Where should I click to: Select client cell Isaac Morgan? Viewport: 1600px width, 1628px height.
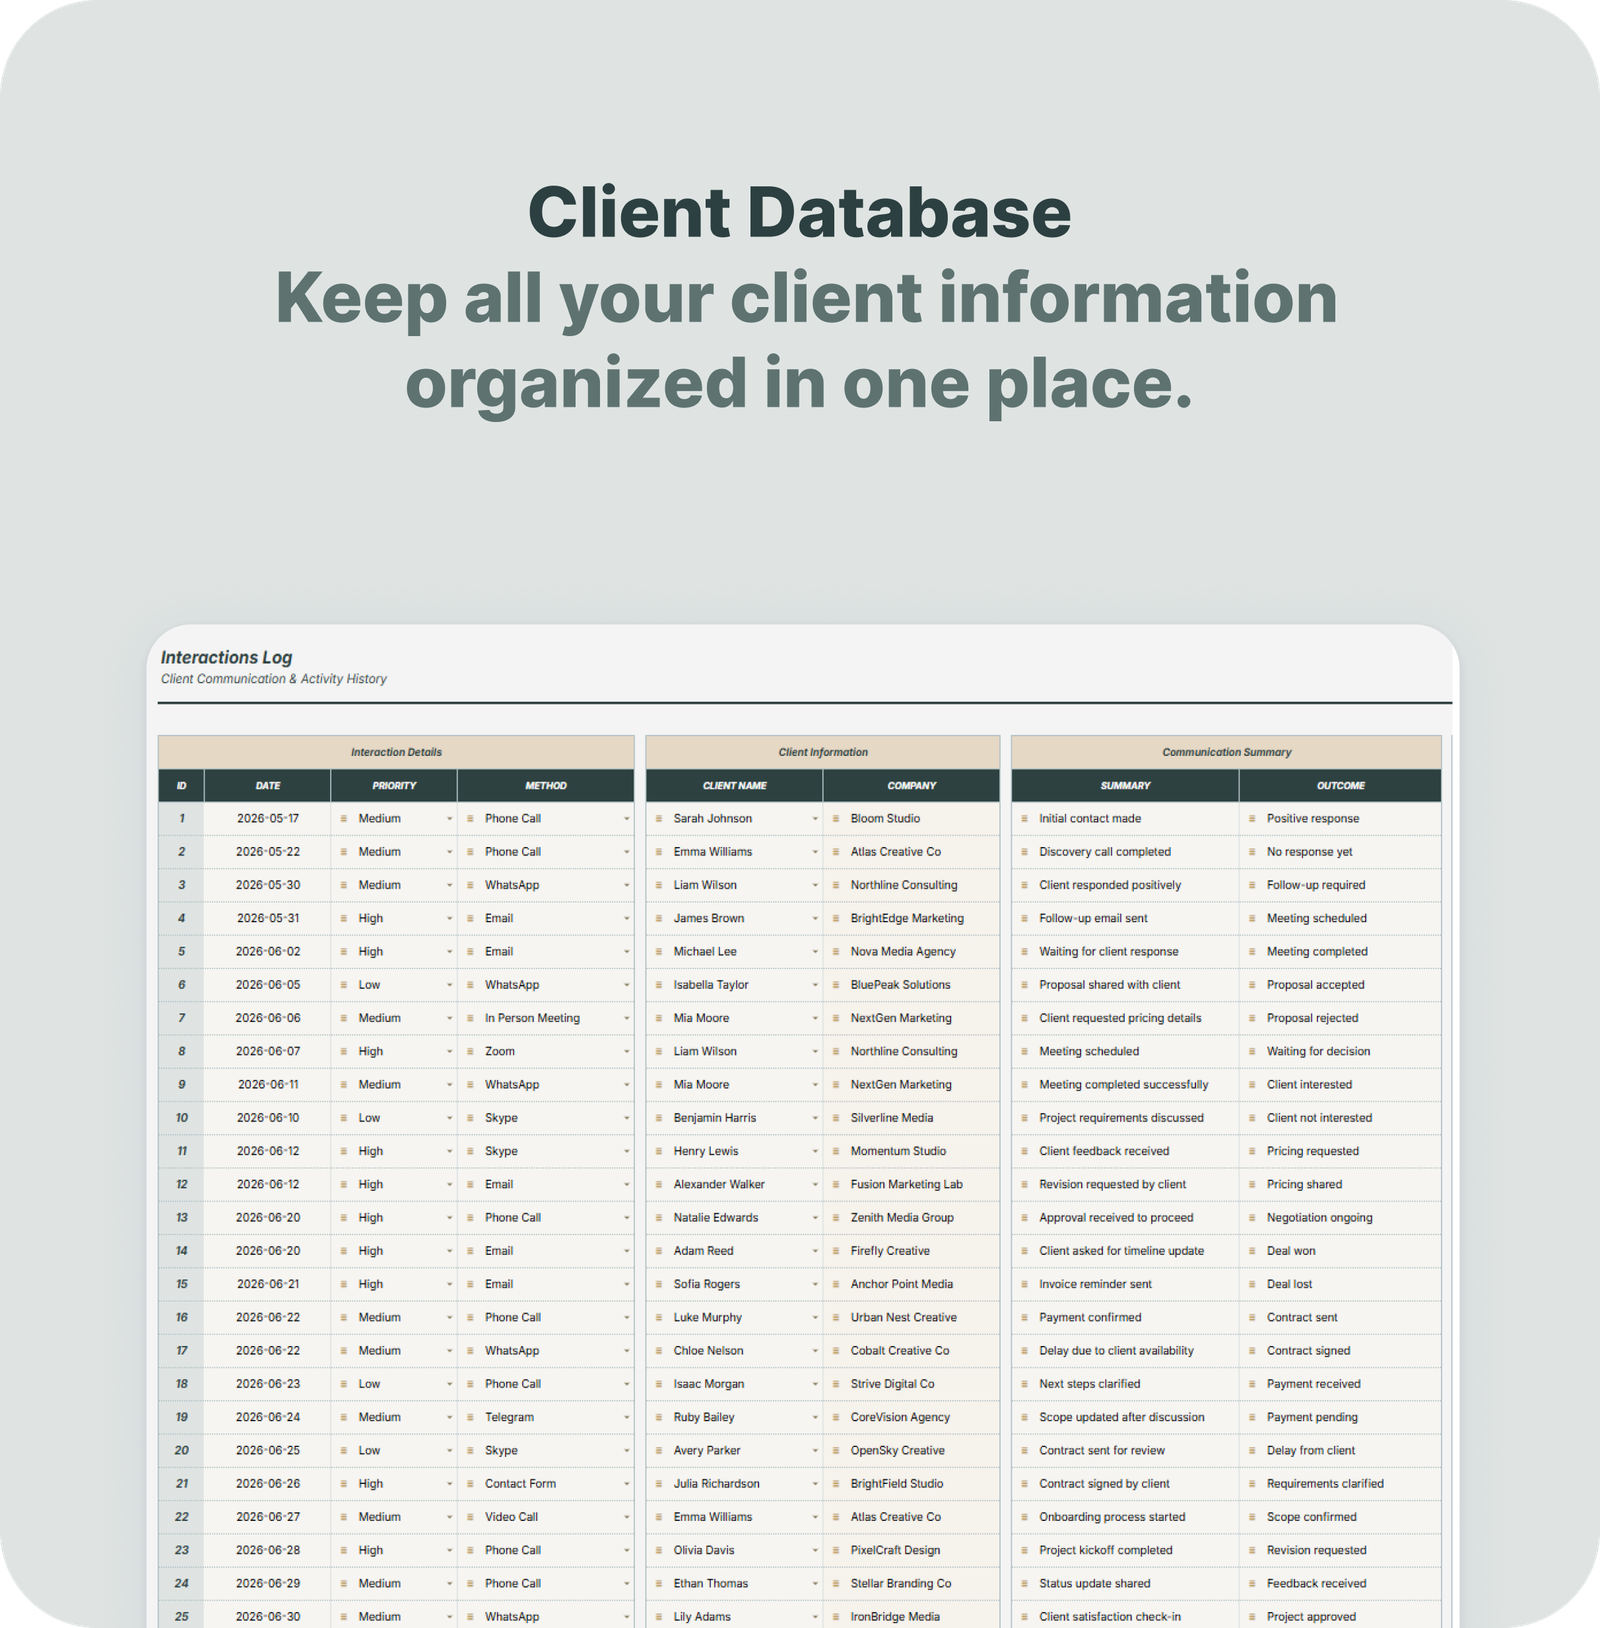tap(735, 1384)
